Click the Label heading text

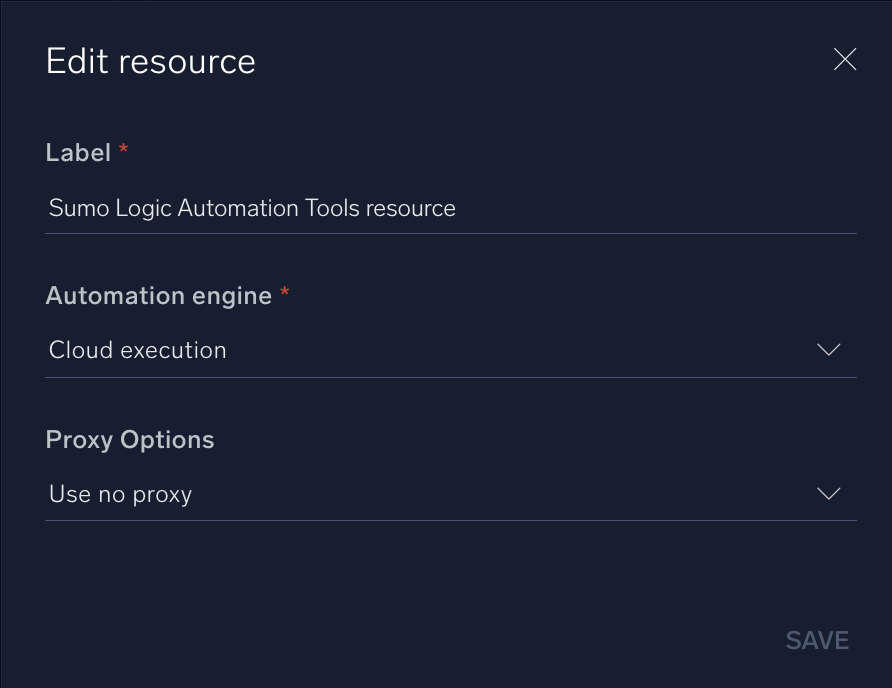tap(78, 152)
